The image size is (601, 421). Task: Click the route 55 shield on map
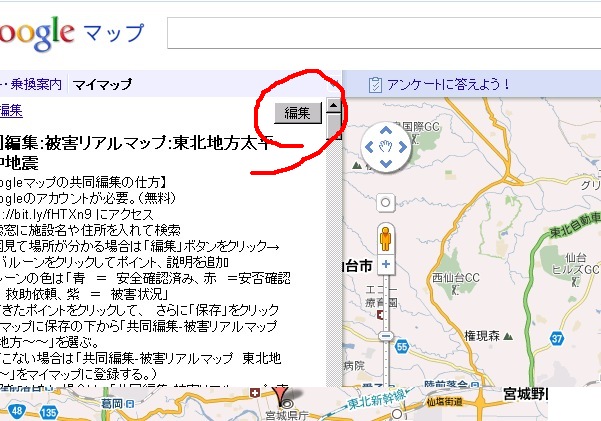coord(402,347)
